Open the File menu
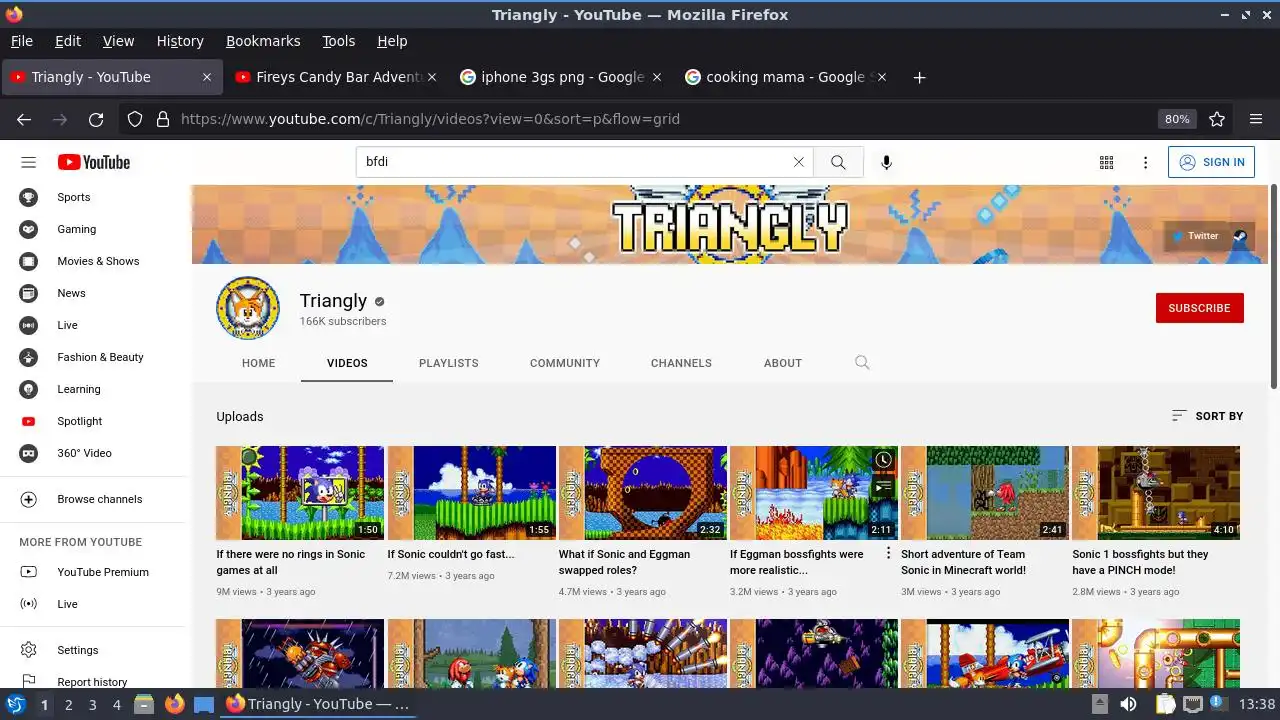1280x720 pixels. [x=21, y=41]
